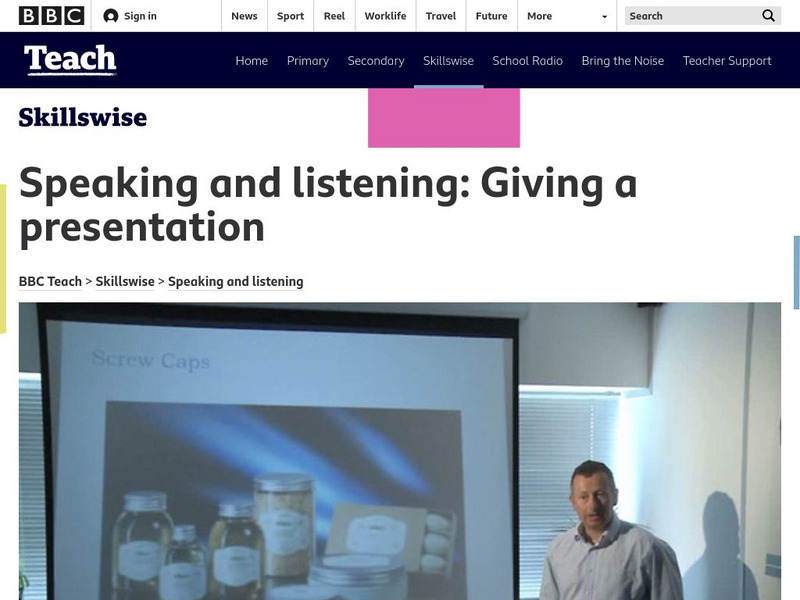Click the presentation video thumbnail
Screen dimensions: 800x600
click(x=400, y=451)
